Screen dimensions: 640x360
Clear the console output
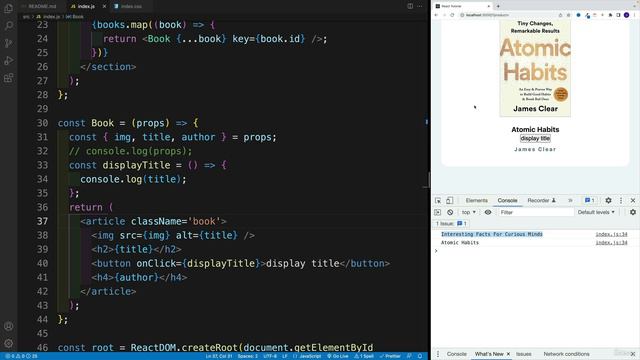(x=450, y=212)
